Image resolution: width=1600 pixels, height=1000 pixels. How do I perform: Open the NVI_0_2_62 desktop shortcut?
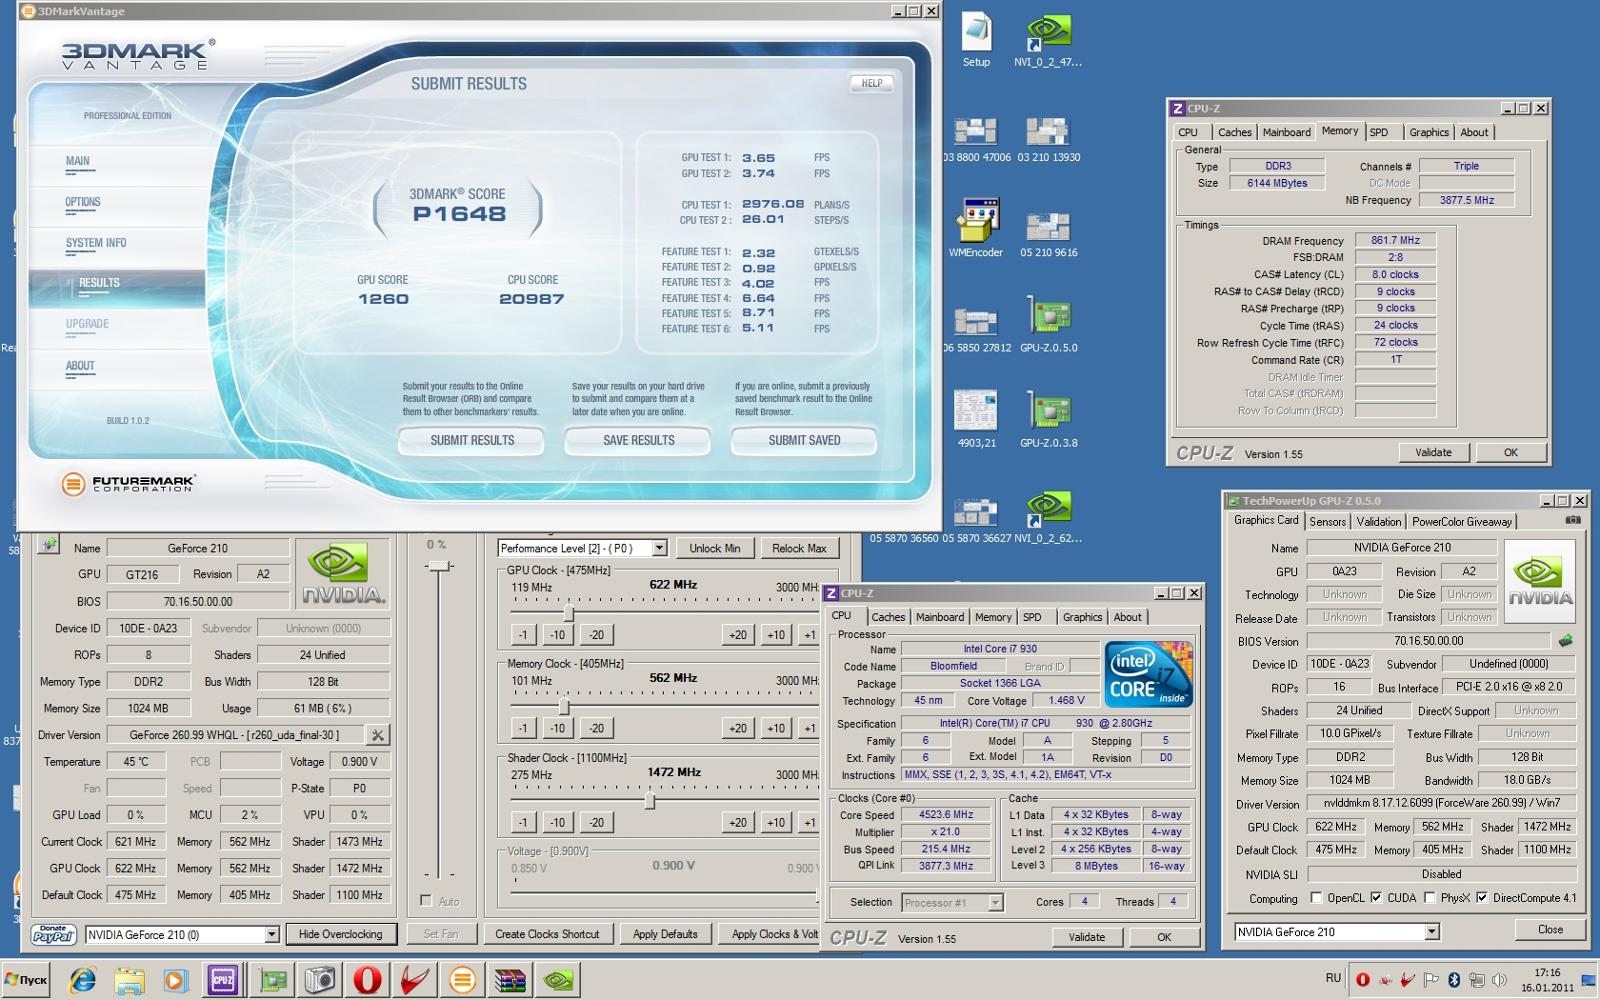[x=1048, y=516]
